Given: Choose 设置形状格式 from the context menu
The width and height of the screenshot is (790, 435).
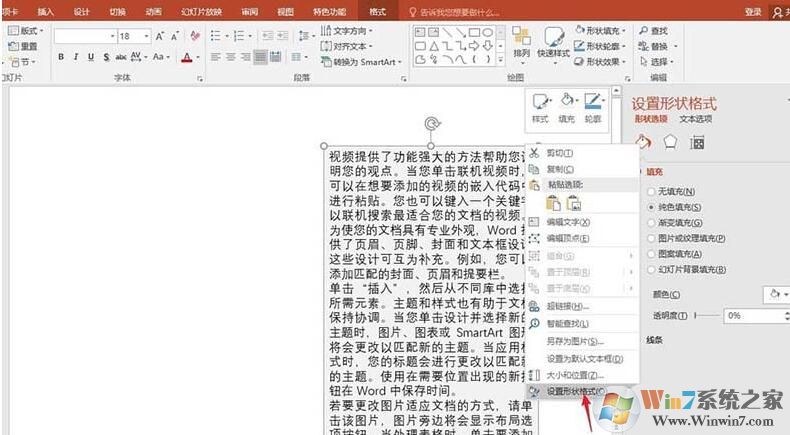Looking at the screenshot, I should [x=582, y=391].
